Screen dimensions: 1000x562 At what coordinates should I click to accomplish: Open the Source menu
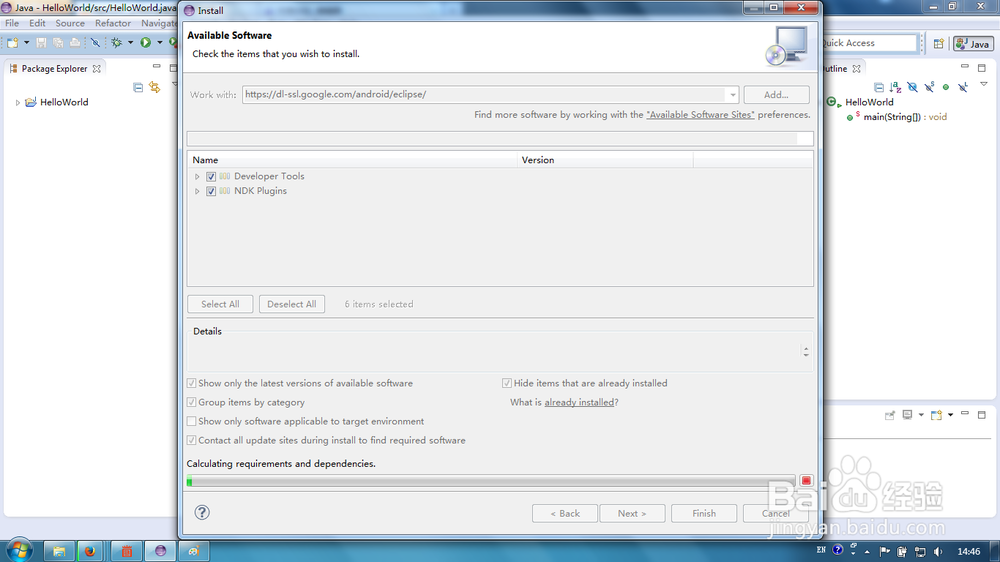(x=70, y=23)
